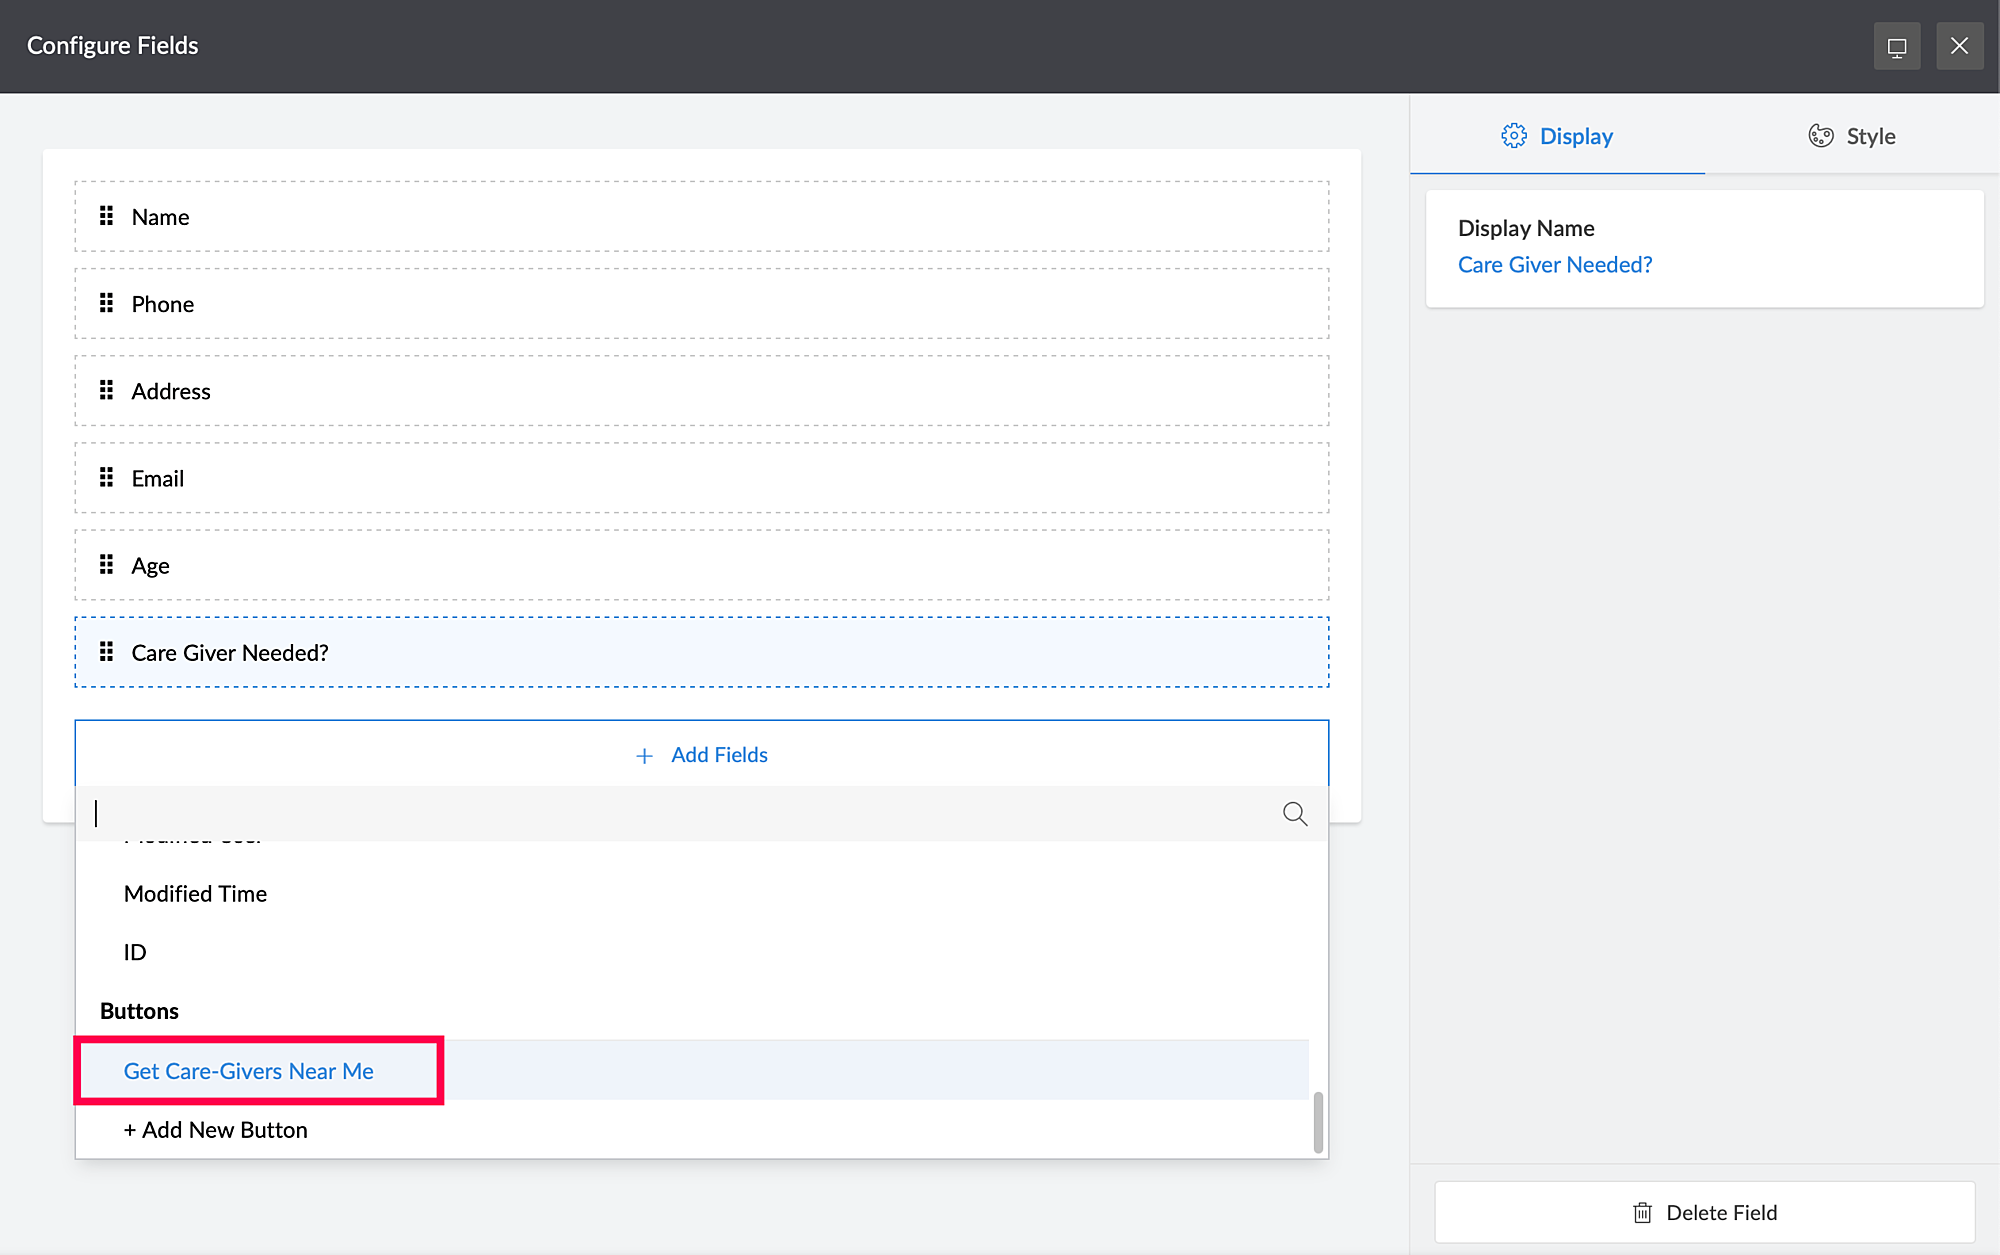
Task: Click the monitor preview icon in header
Action: tap(1896, 46)
